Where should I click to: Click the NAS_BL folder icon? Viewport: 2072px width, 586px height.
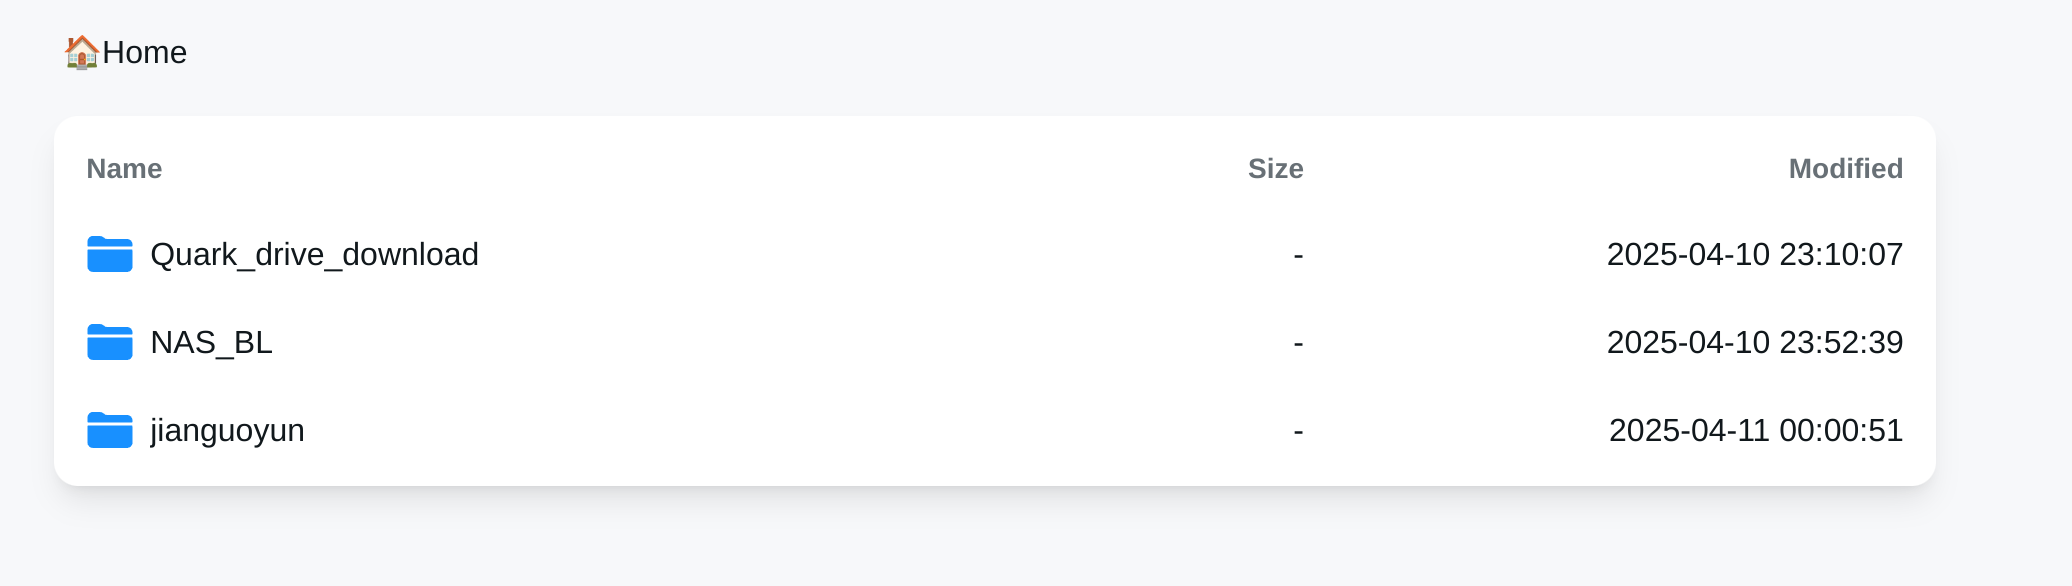click(x=110, y=343)
